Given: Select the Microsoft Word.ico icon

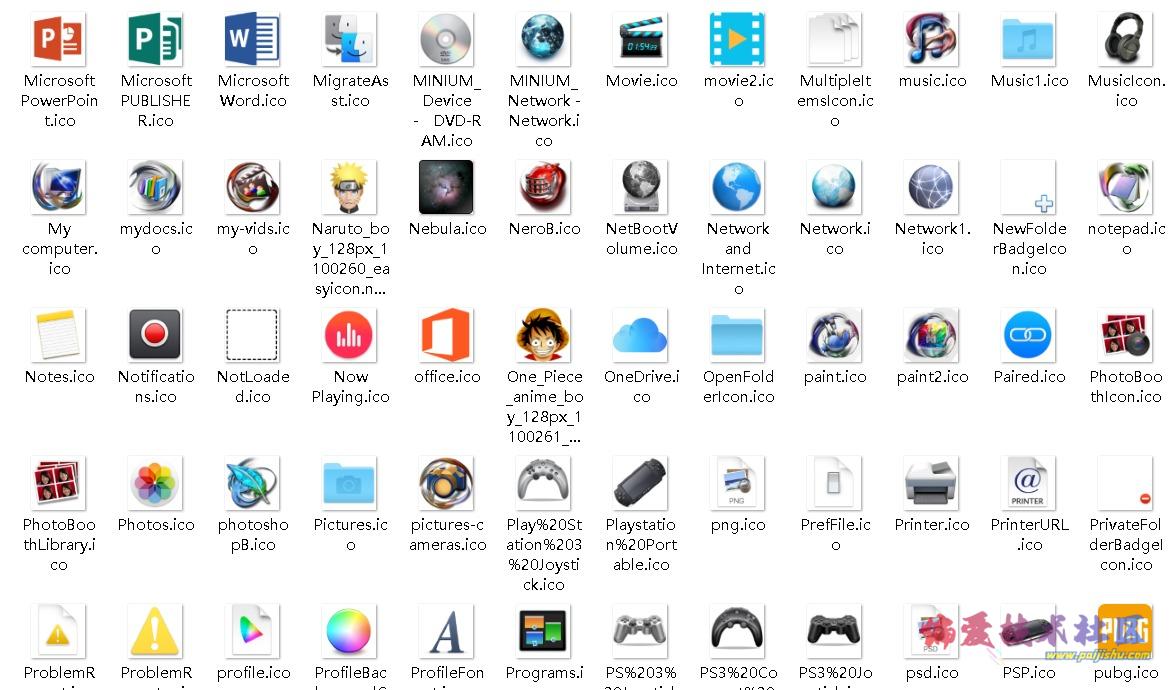Looking at the screenshot, I should pos(252,38).
